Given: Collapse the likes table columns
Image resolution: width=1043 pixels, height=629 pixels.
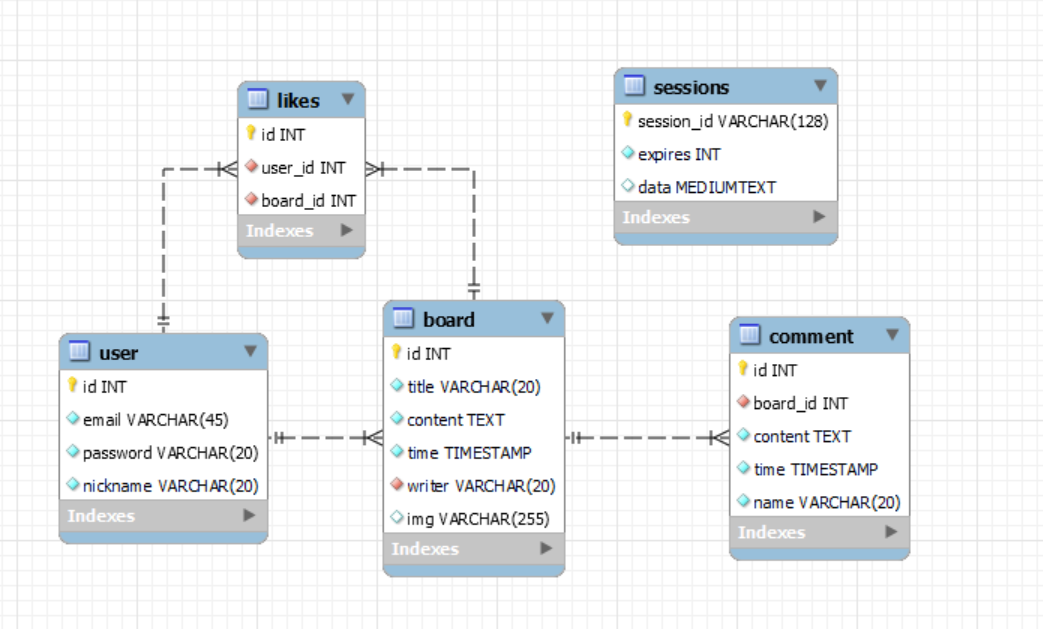Looking at the screenshot, I should tap(347, 99).
